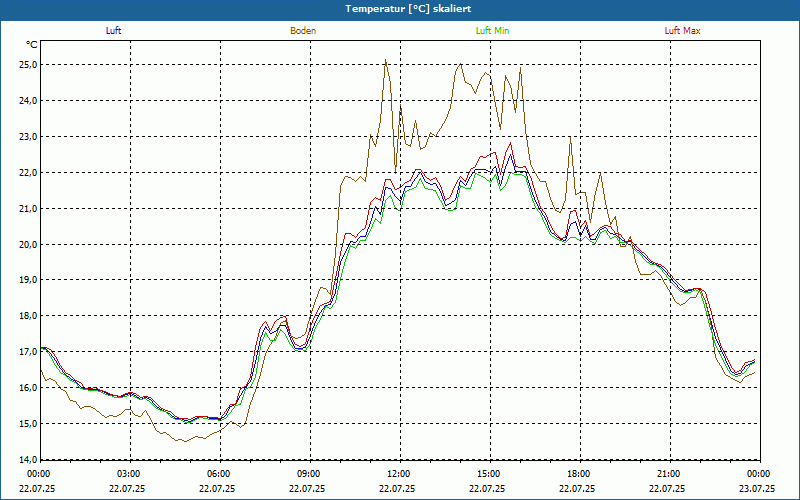Click the 14,0 y-axis value
This screenshot has height=500, width=800.
click(x=29, y=459)
